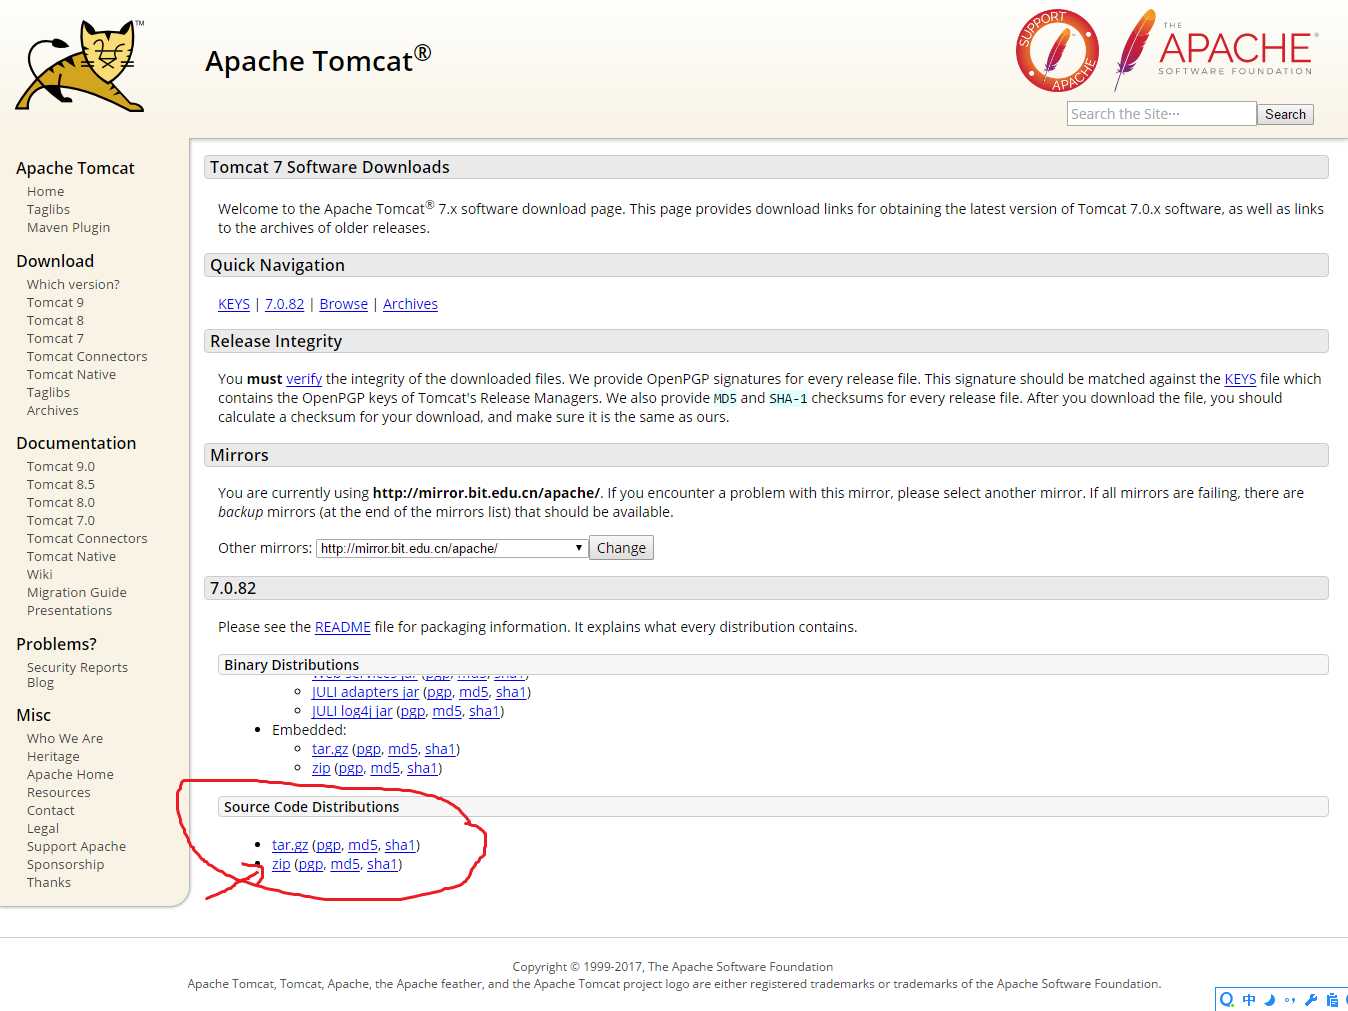1348x1011 pixels.
Task: Toggle the punctuation mode icon in IME bar
Action: pos(1290,1000)
